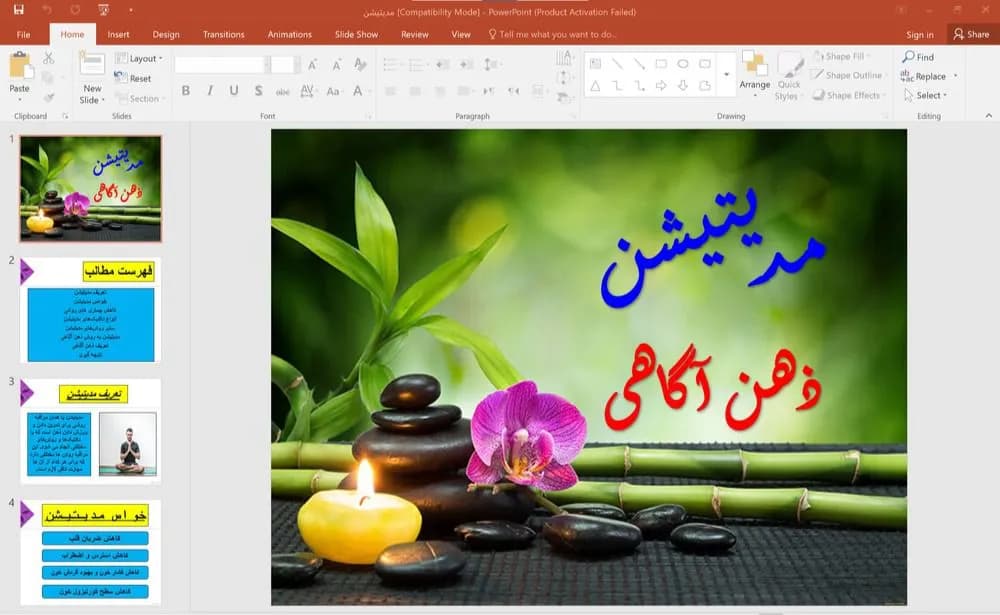1000x615 pixels.
Task: Click the Text Direction icon in Paragraph group
Action: (x=564, y=59)
